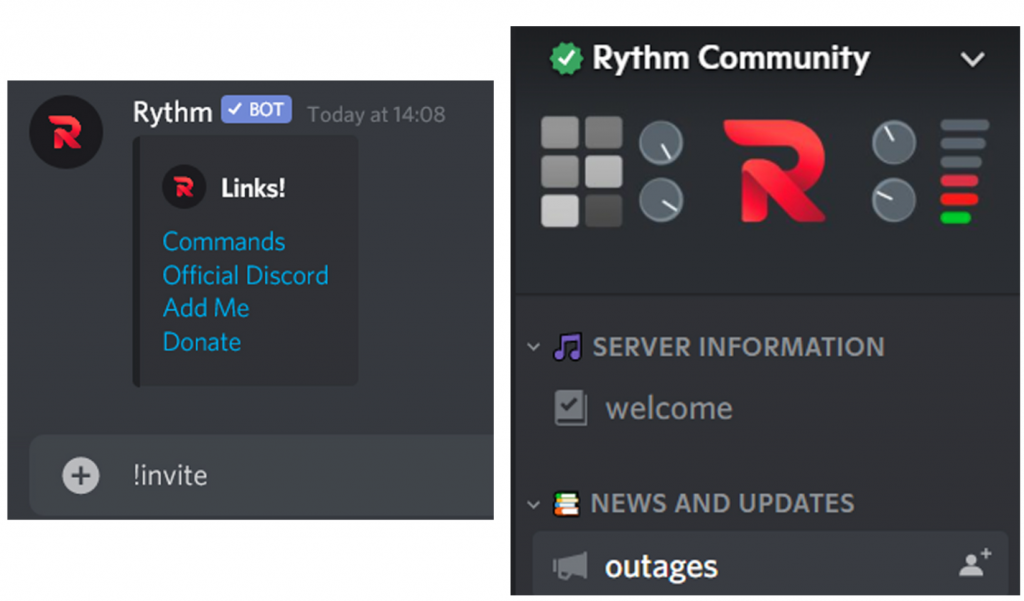Select the outages channel
The height and width of the screenshot is (601, 1024).
[662, 566]
